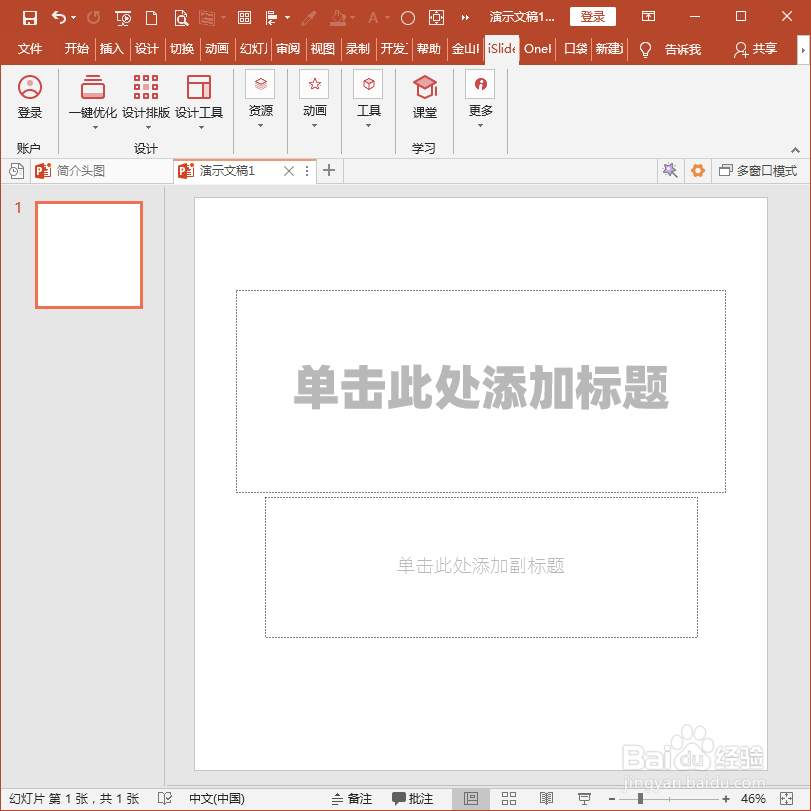Switch to the 插入 ribbon tab
811x811 pixels.
tap(114, 47)
